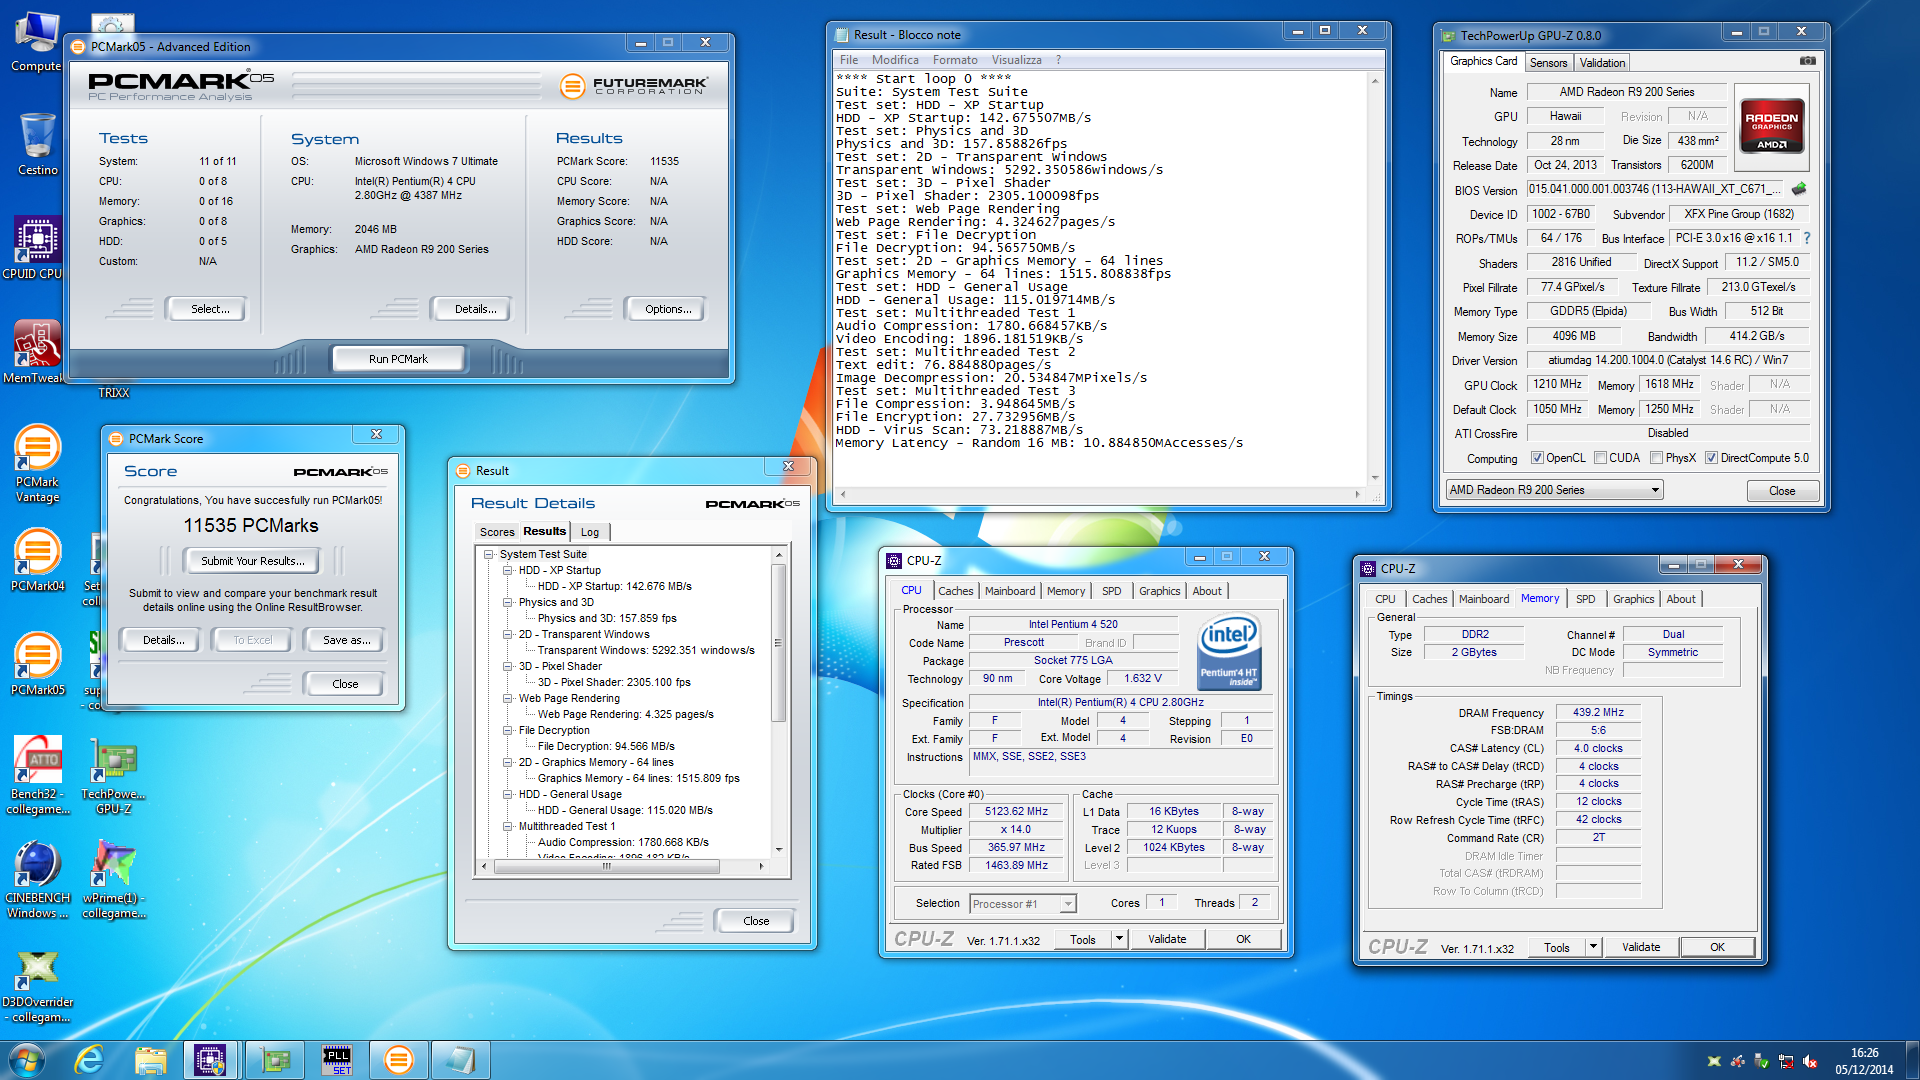Launch PCMark04 from the desktop
Viewport: 1920px width, 1080px height.
point(37,560)
